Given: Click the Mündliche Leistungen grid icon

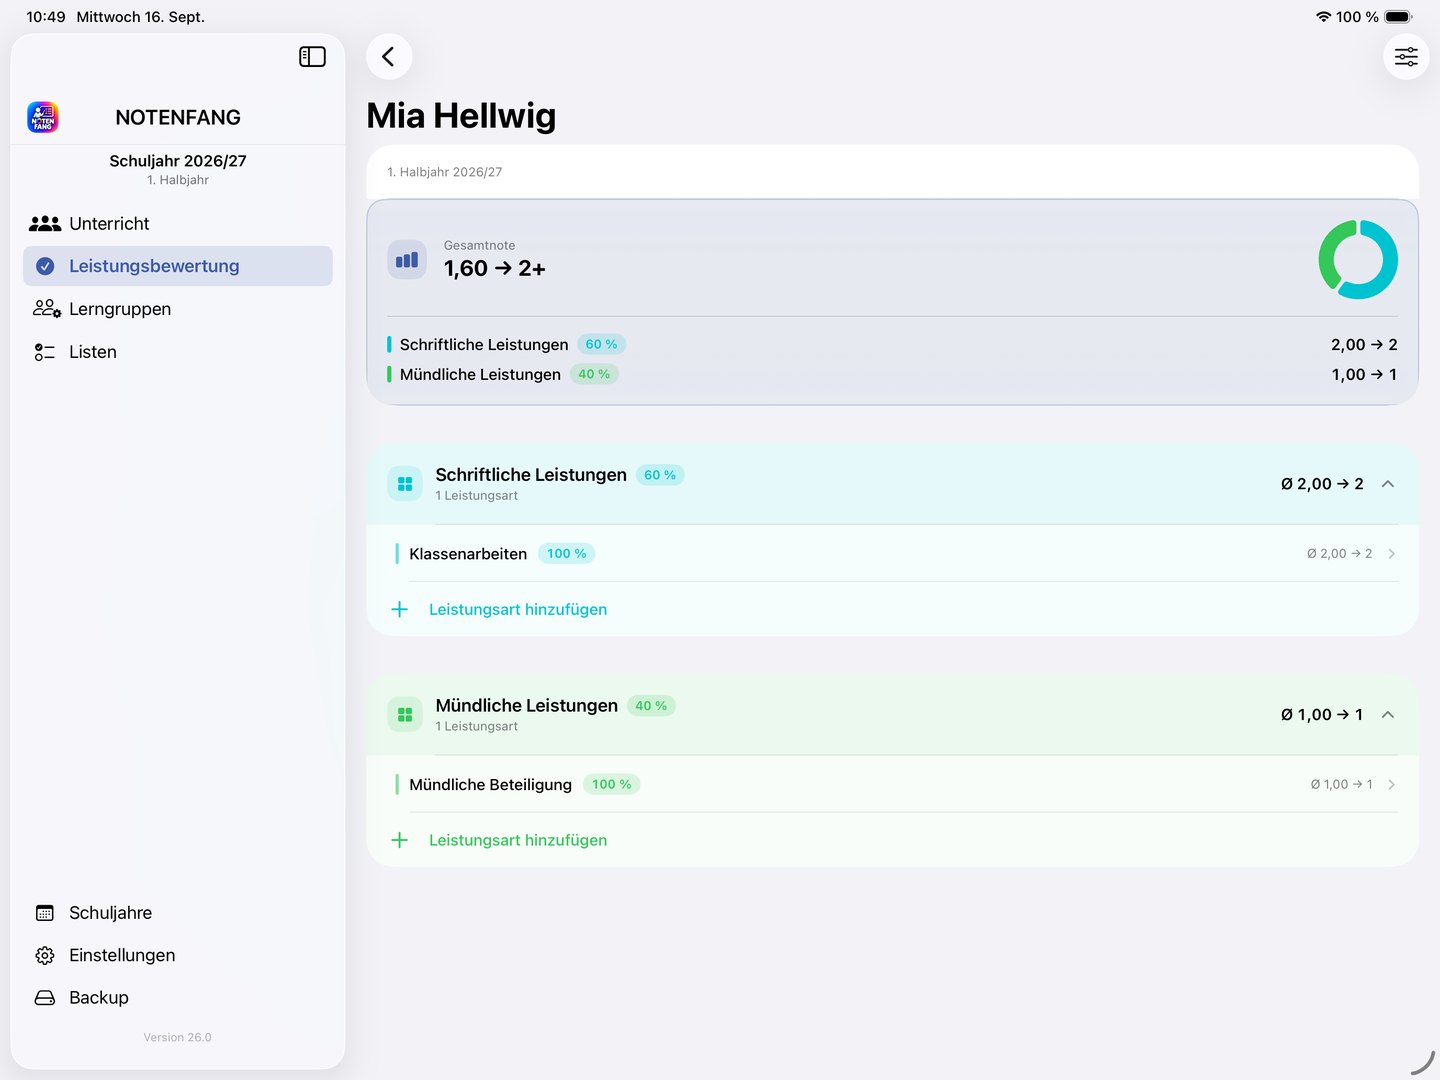Looking at the screenshot, I should (x=405, y=715).
